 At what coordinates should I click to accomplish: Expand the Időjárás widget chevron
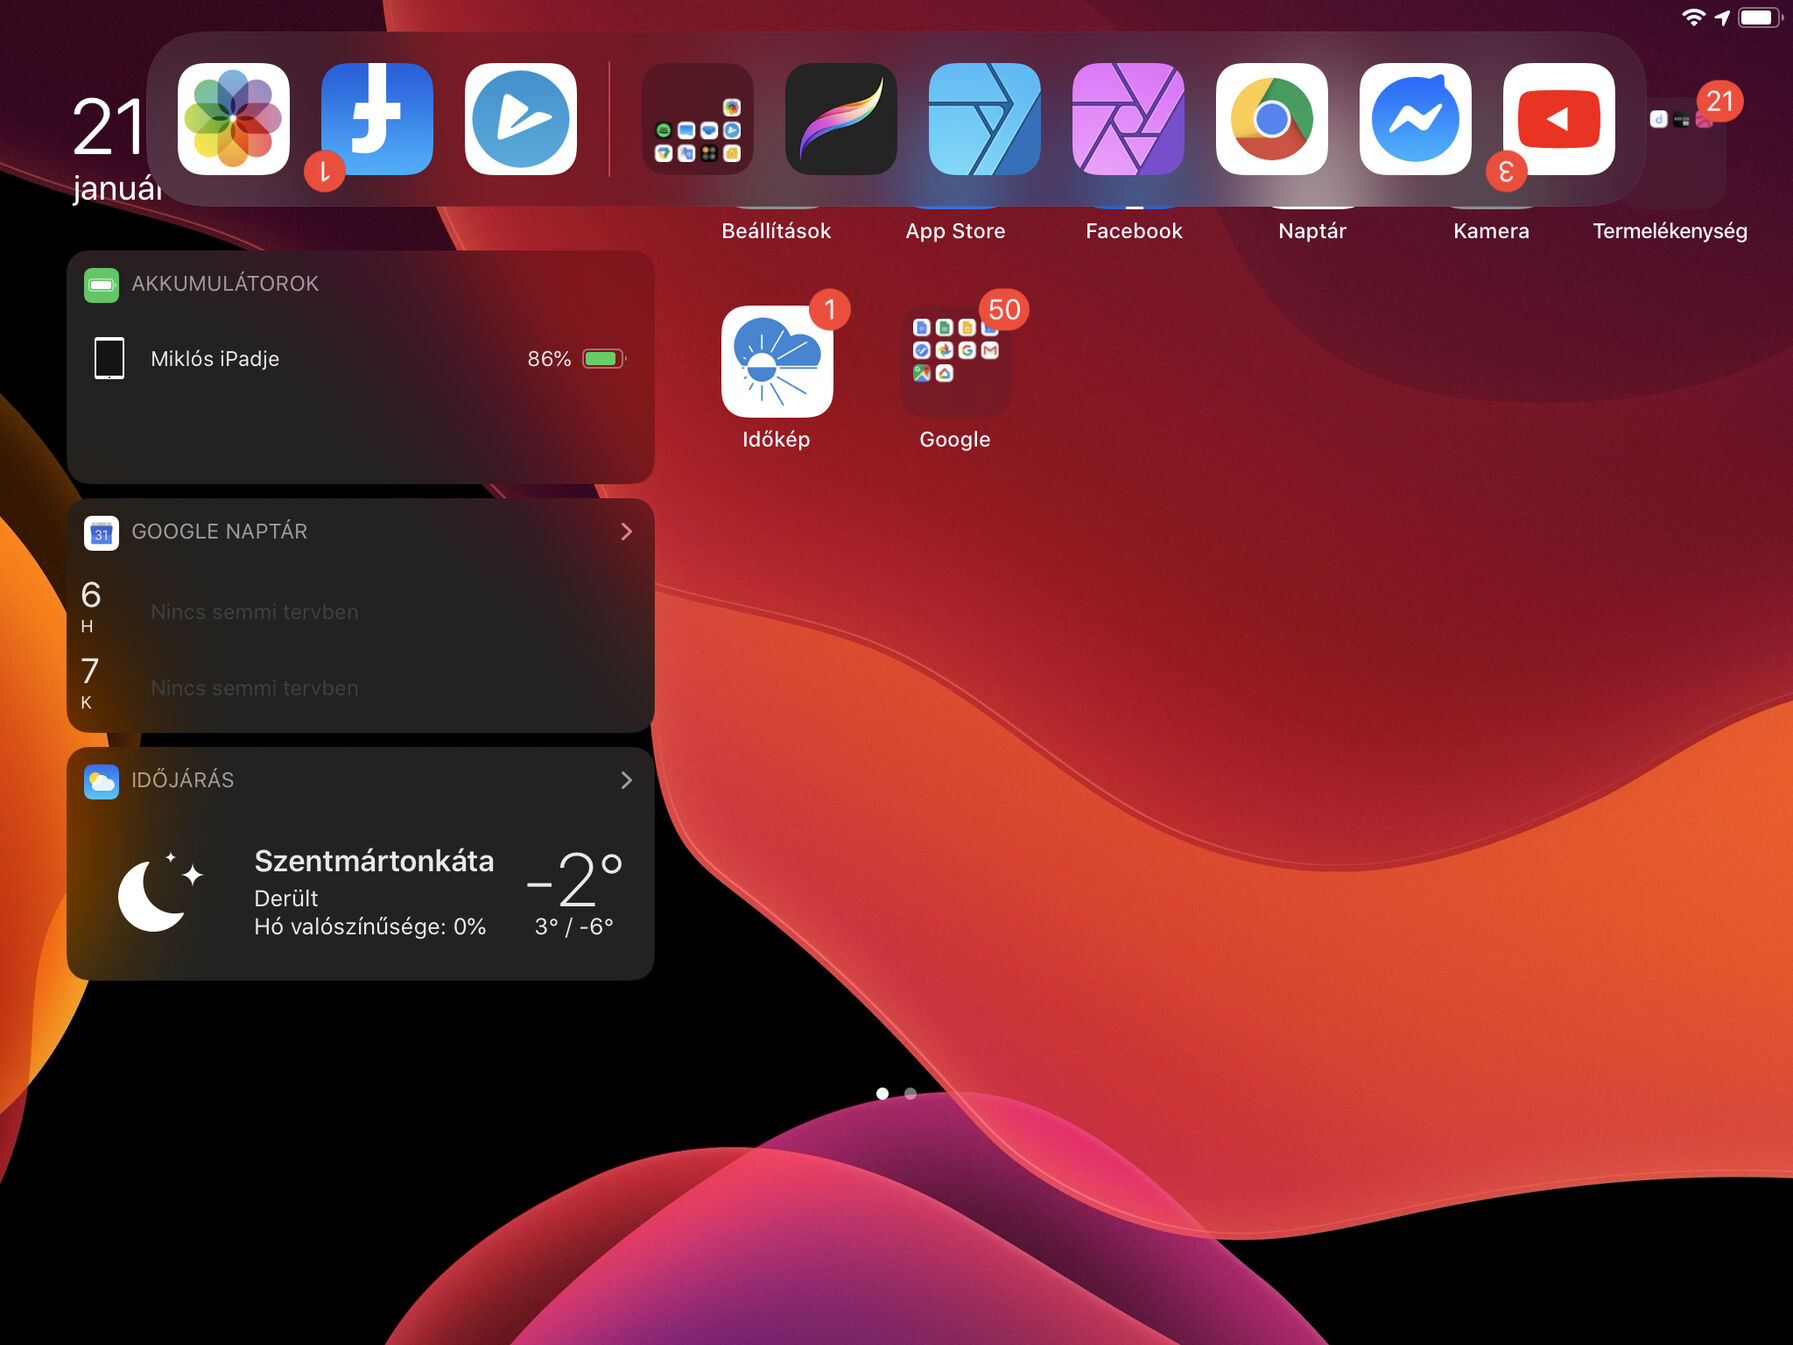[x=626, y=780]
